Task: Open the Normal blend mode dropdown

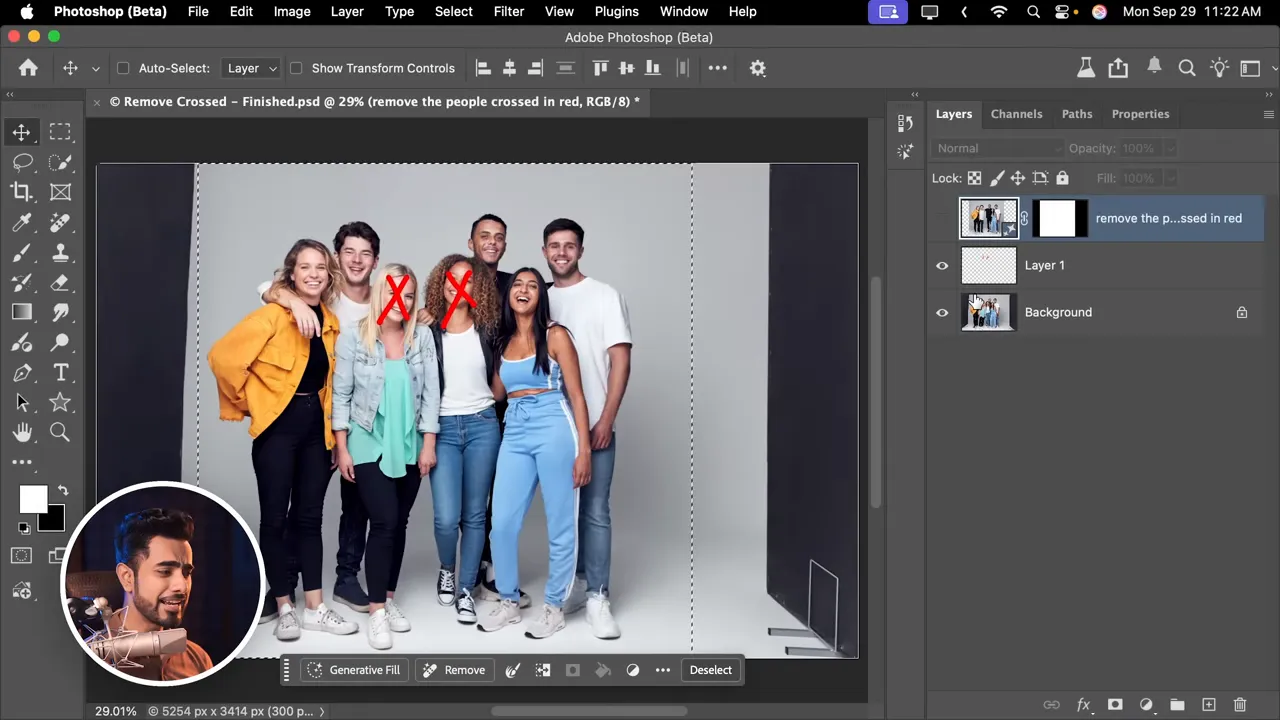Action: coord(998,148)
